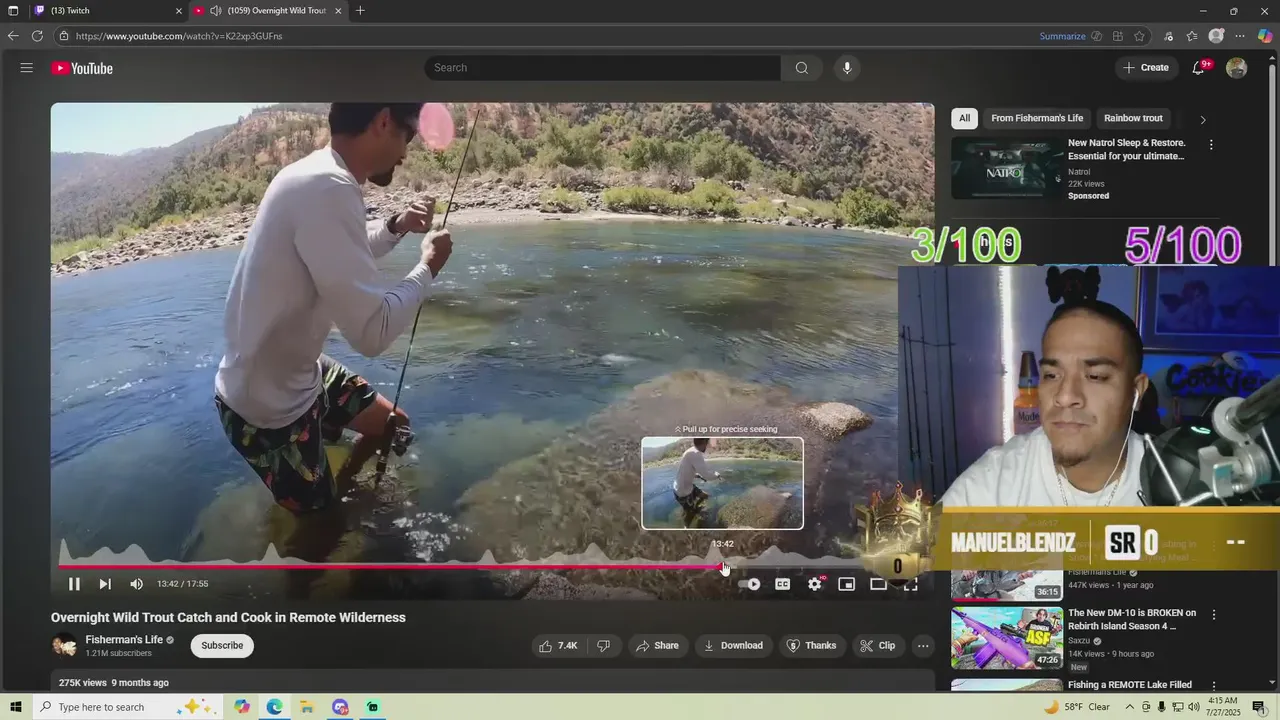
Task: Show hidden system tray icons
Action: 1129,707
